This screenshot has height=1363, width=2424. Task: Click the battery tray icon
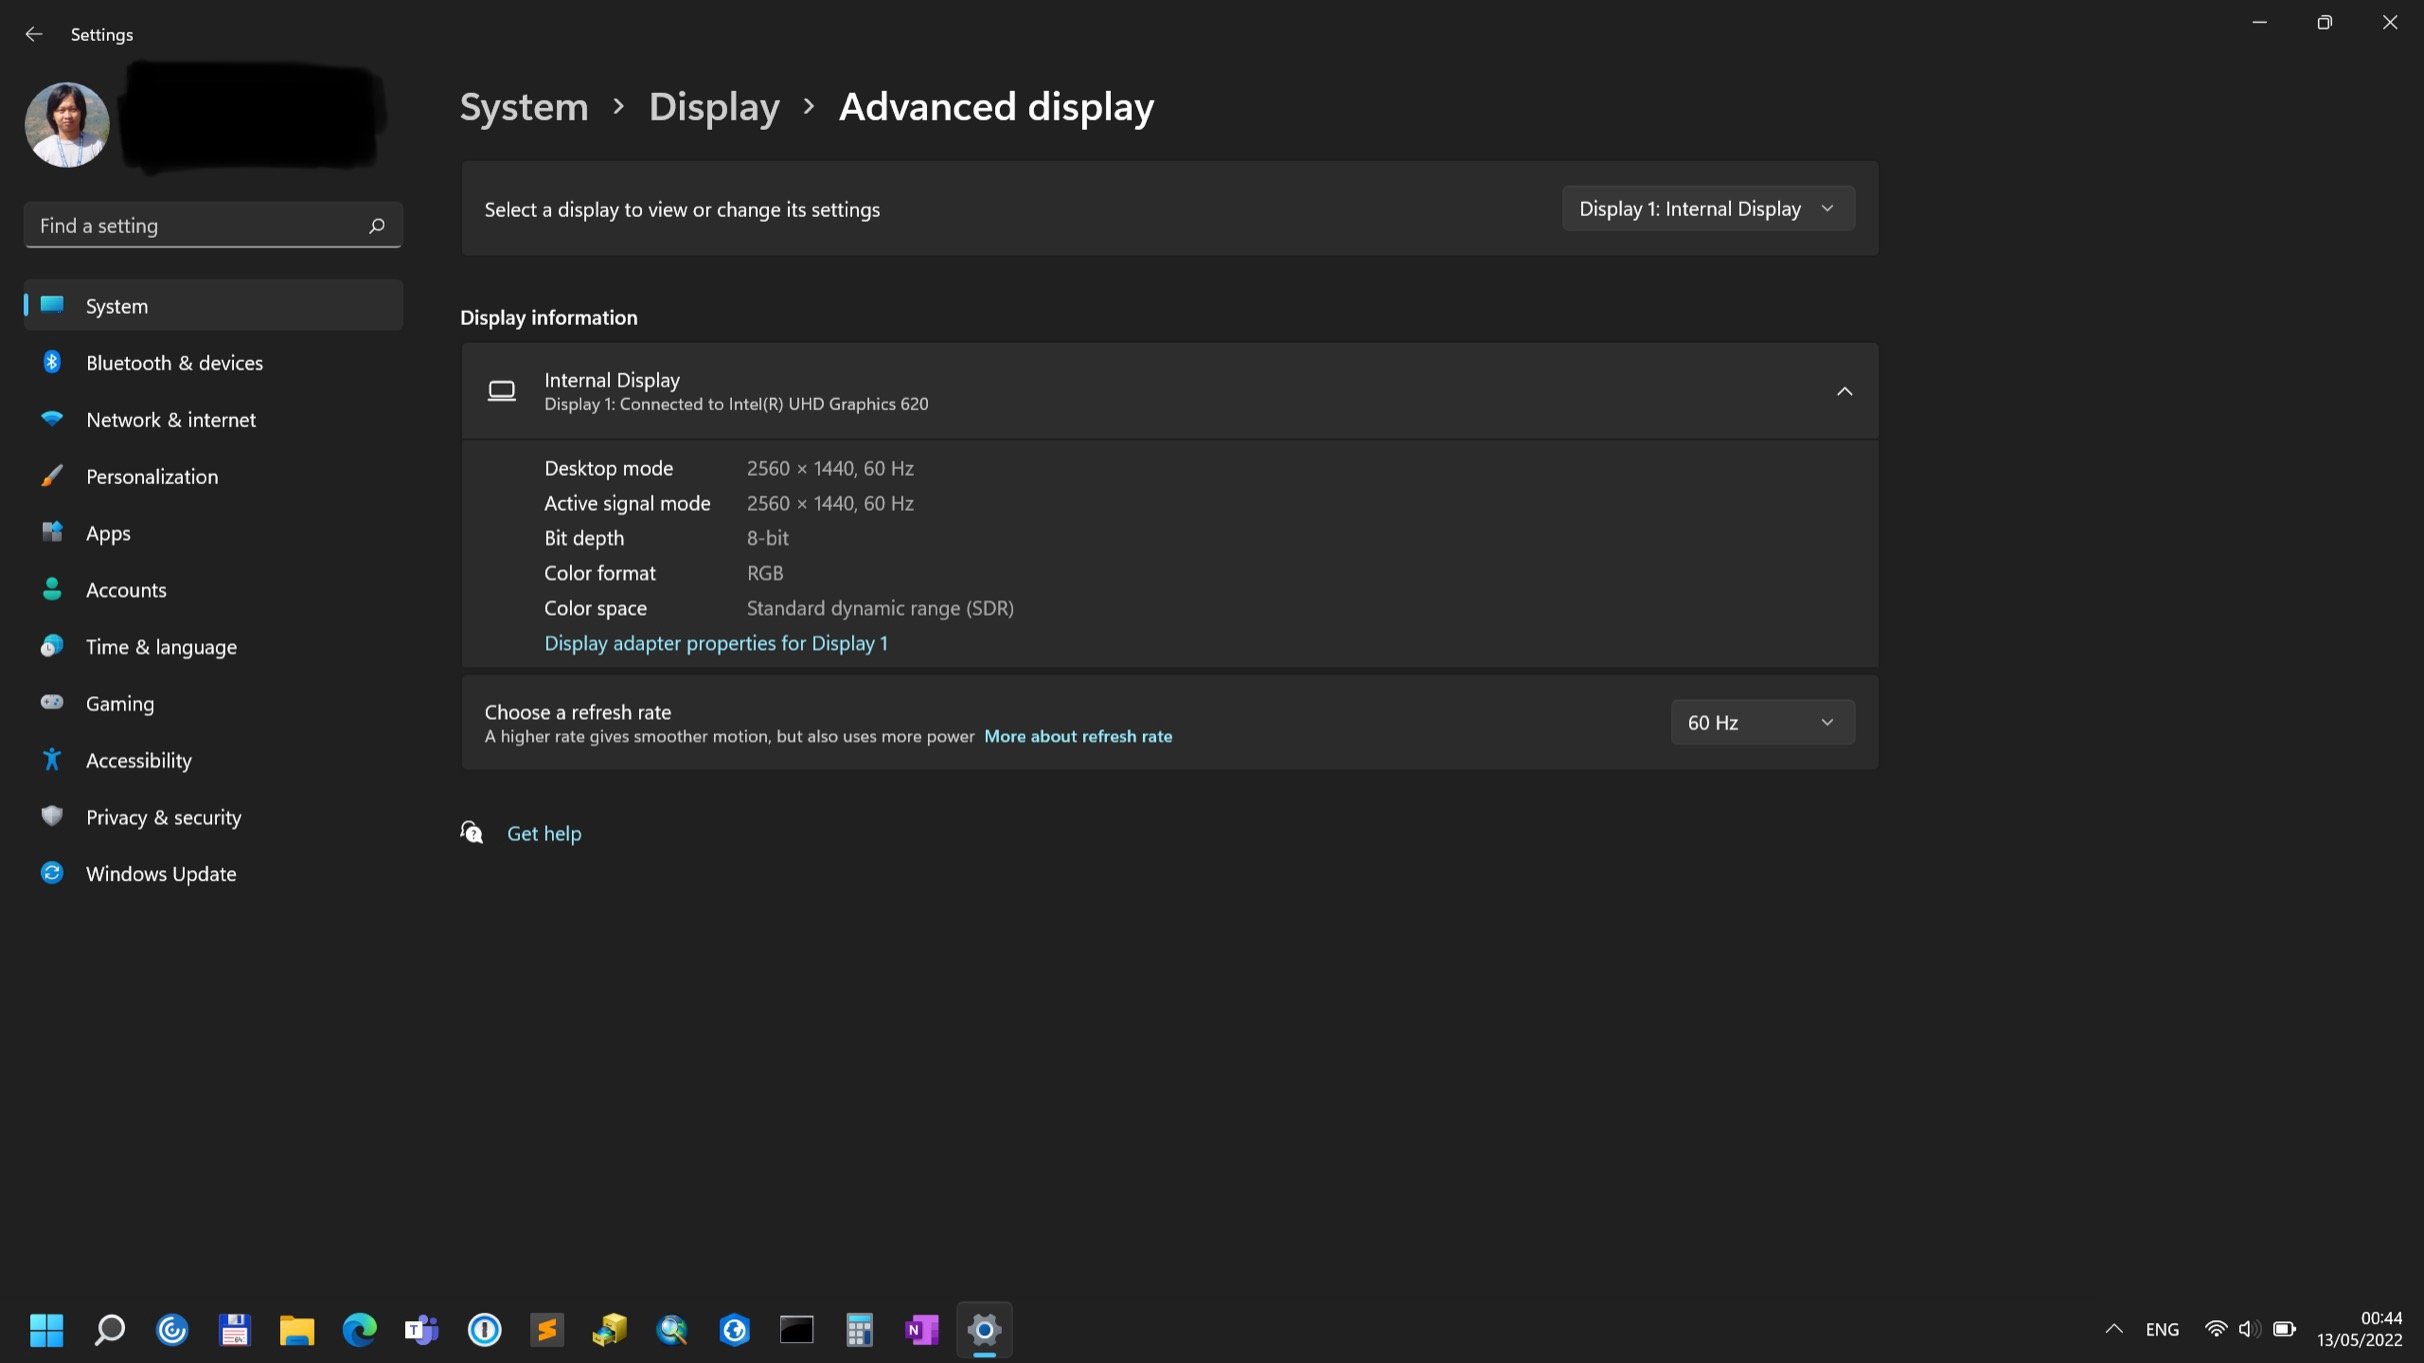pos(2284,1329)
